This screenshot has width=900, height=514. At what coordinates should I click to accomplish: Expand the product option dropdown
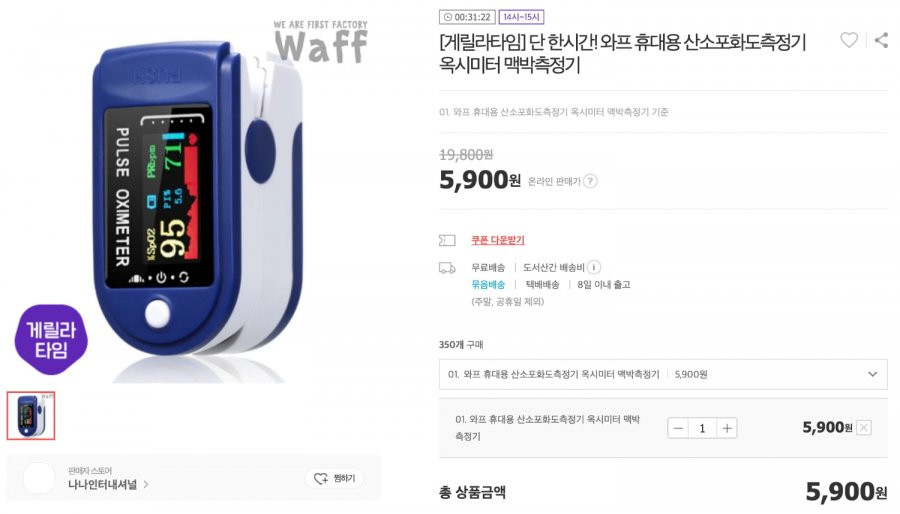tap(663, 374)
